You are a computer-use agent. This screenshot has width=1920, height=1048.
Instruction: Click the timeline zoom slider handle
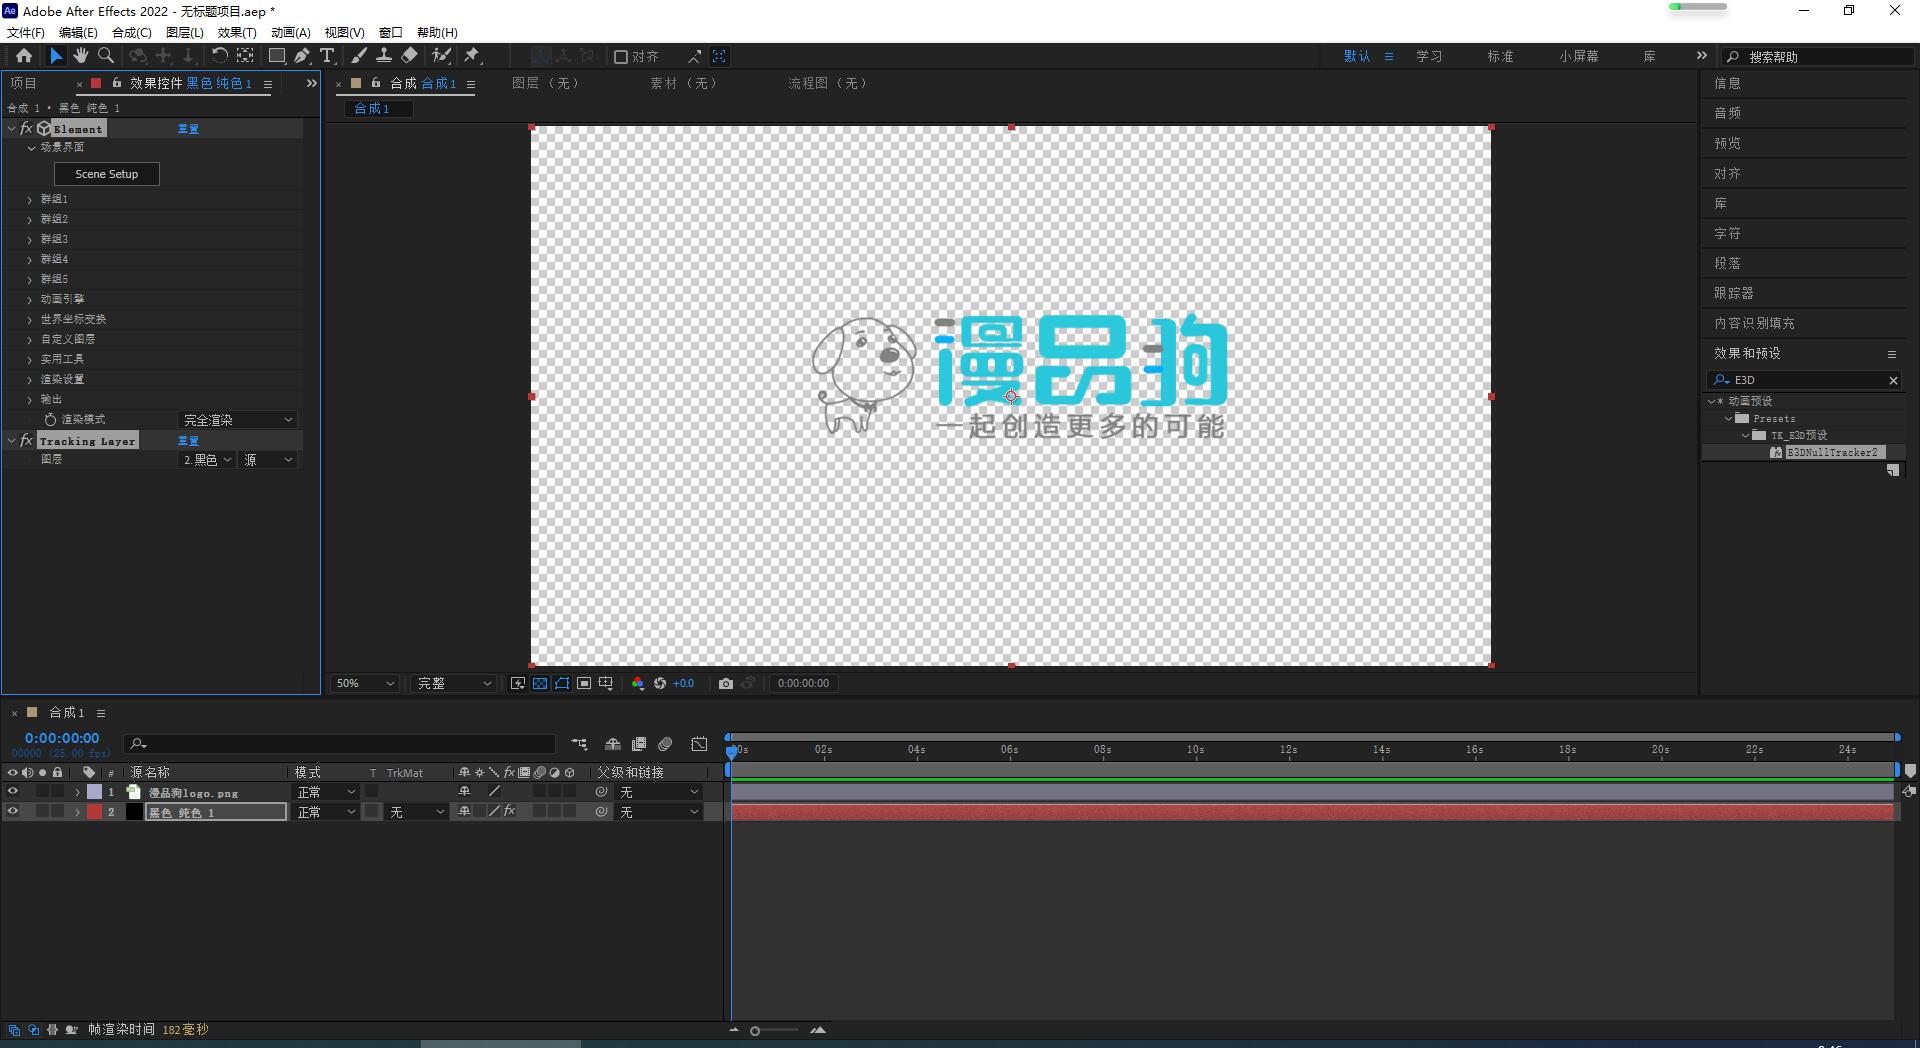click(x=755, y=1031)
